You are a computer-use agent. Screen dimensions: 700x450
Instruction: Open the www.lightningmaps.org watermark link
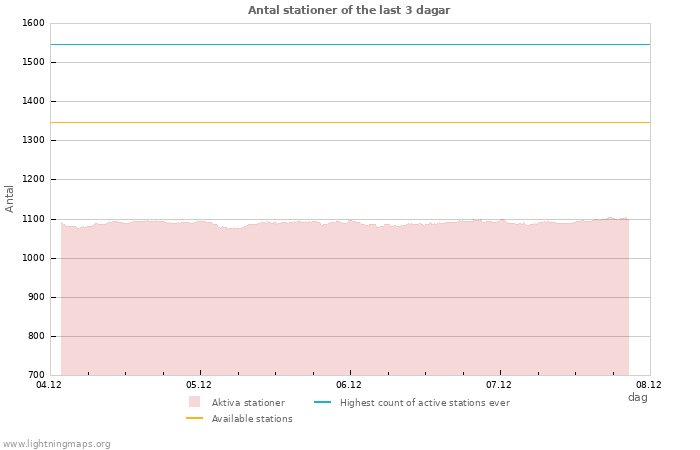[x=57, y=444]
